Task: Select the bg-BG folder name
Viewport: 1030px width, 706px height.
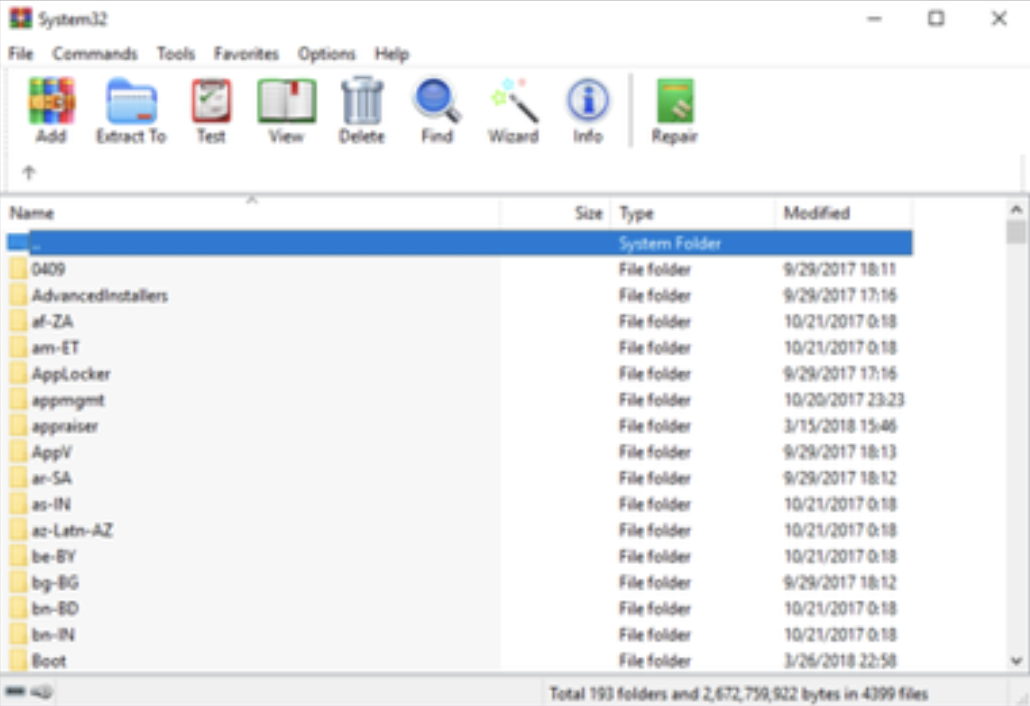Action: pos(55,583)
